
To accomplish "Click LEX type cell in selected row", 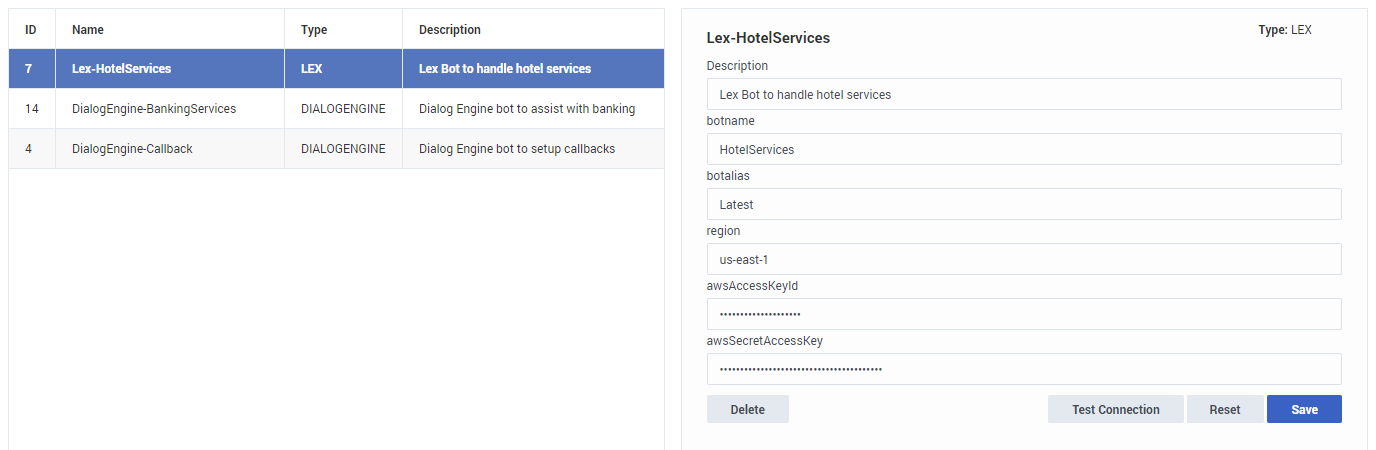I will tap(343, 69).
